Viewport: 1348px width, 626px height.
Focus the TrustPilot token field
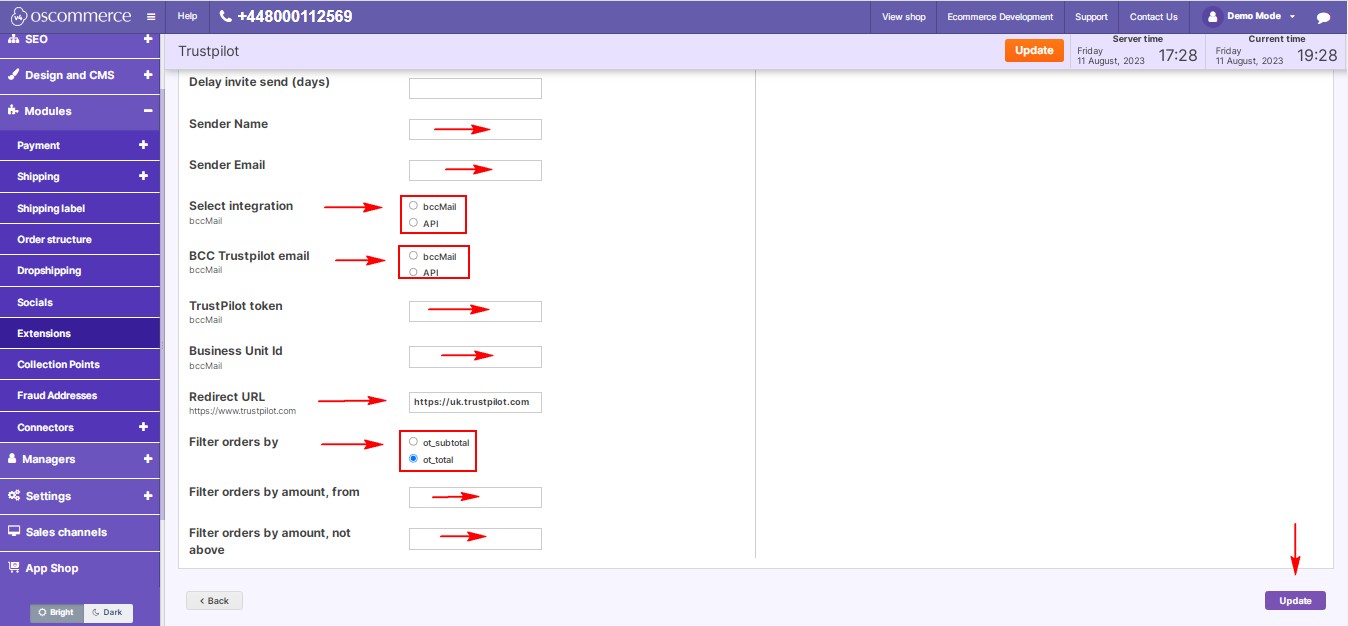(475, 311)
